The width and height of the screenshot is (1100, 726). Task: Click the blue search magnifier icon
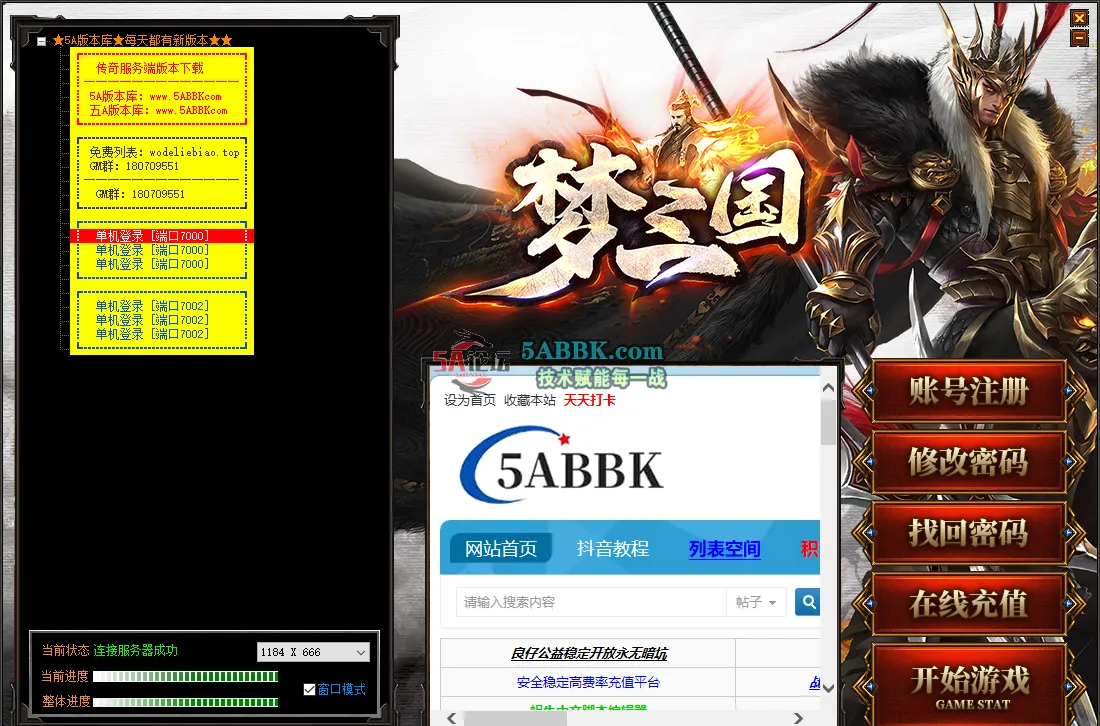[x=808, y=602]
